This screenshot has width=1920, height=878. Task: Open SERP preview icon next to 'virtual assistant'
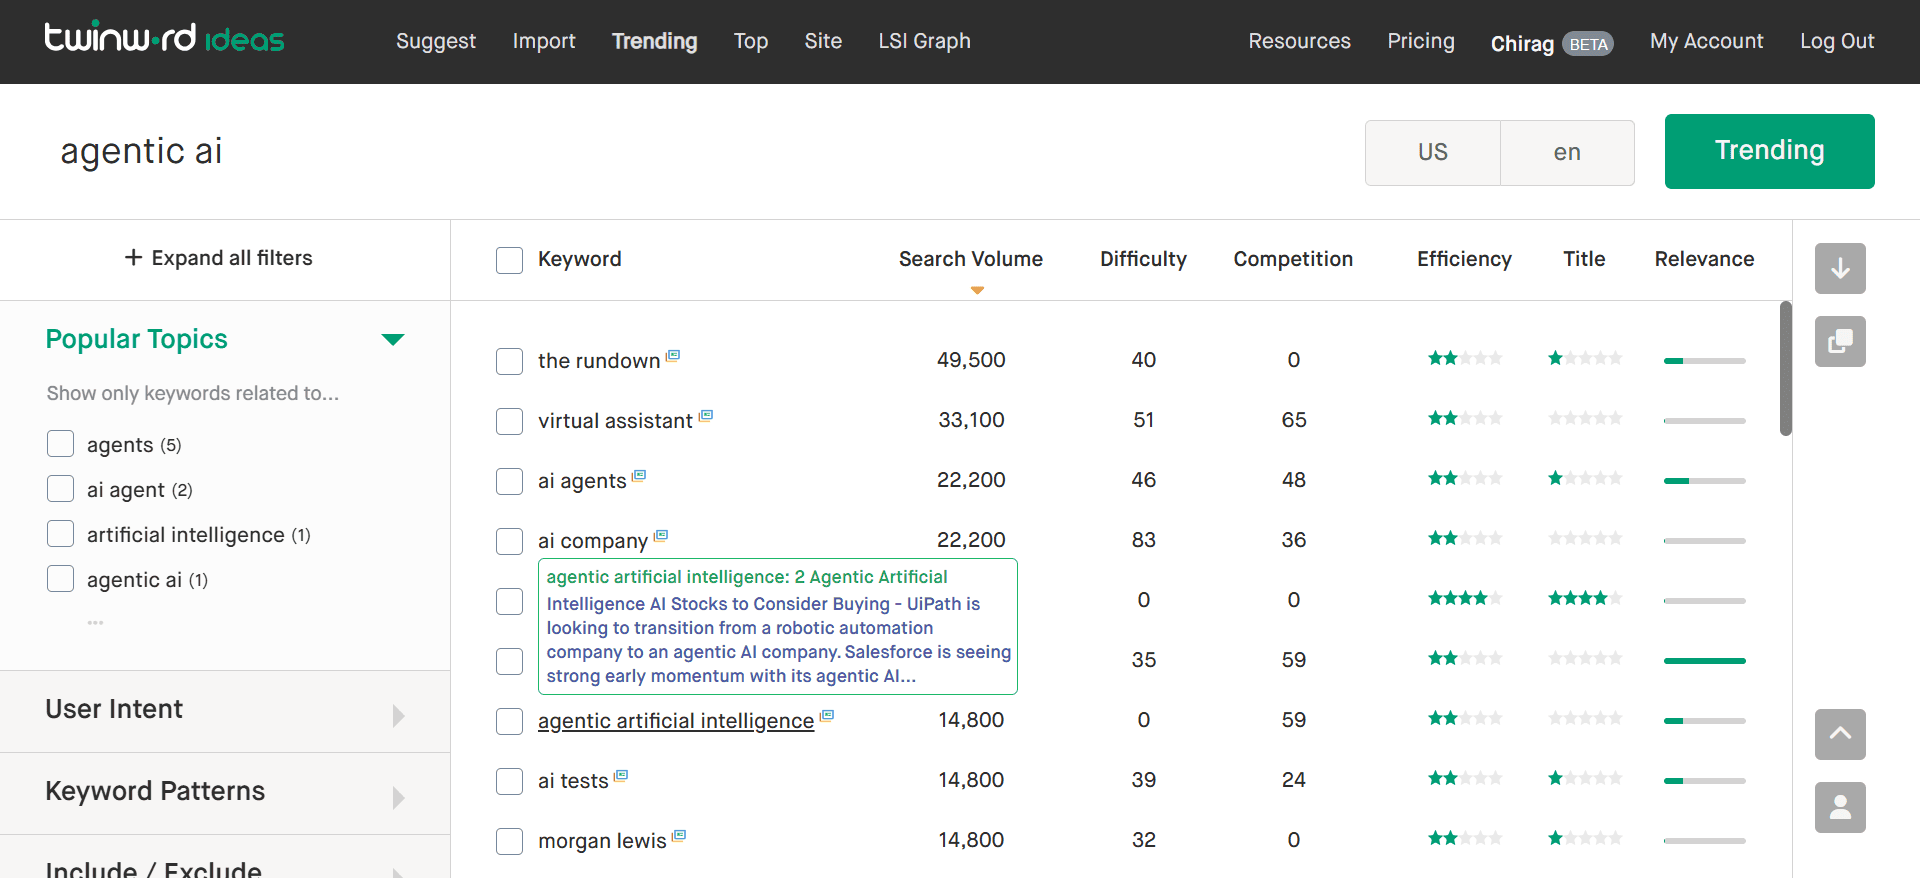point(706,415)
